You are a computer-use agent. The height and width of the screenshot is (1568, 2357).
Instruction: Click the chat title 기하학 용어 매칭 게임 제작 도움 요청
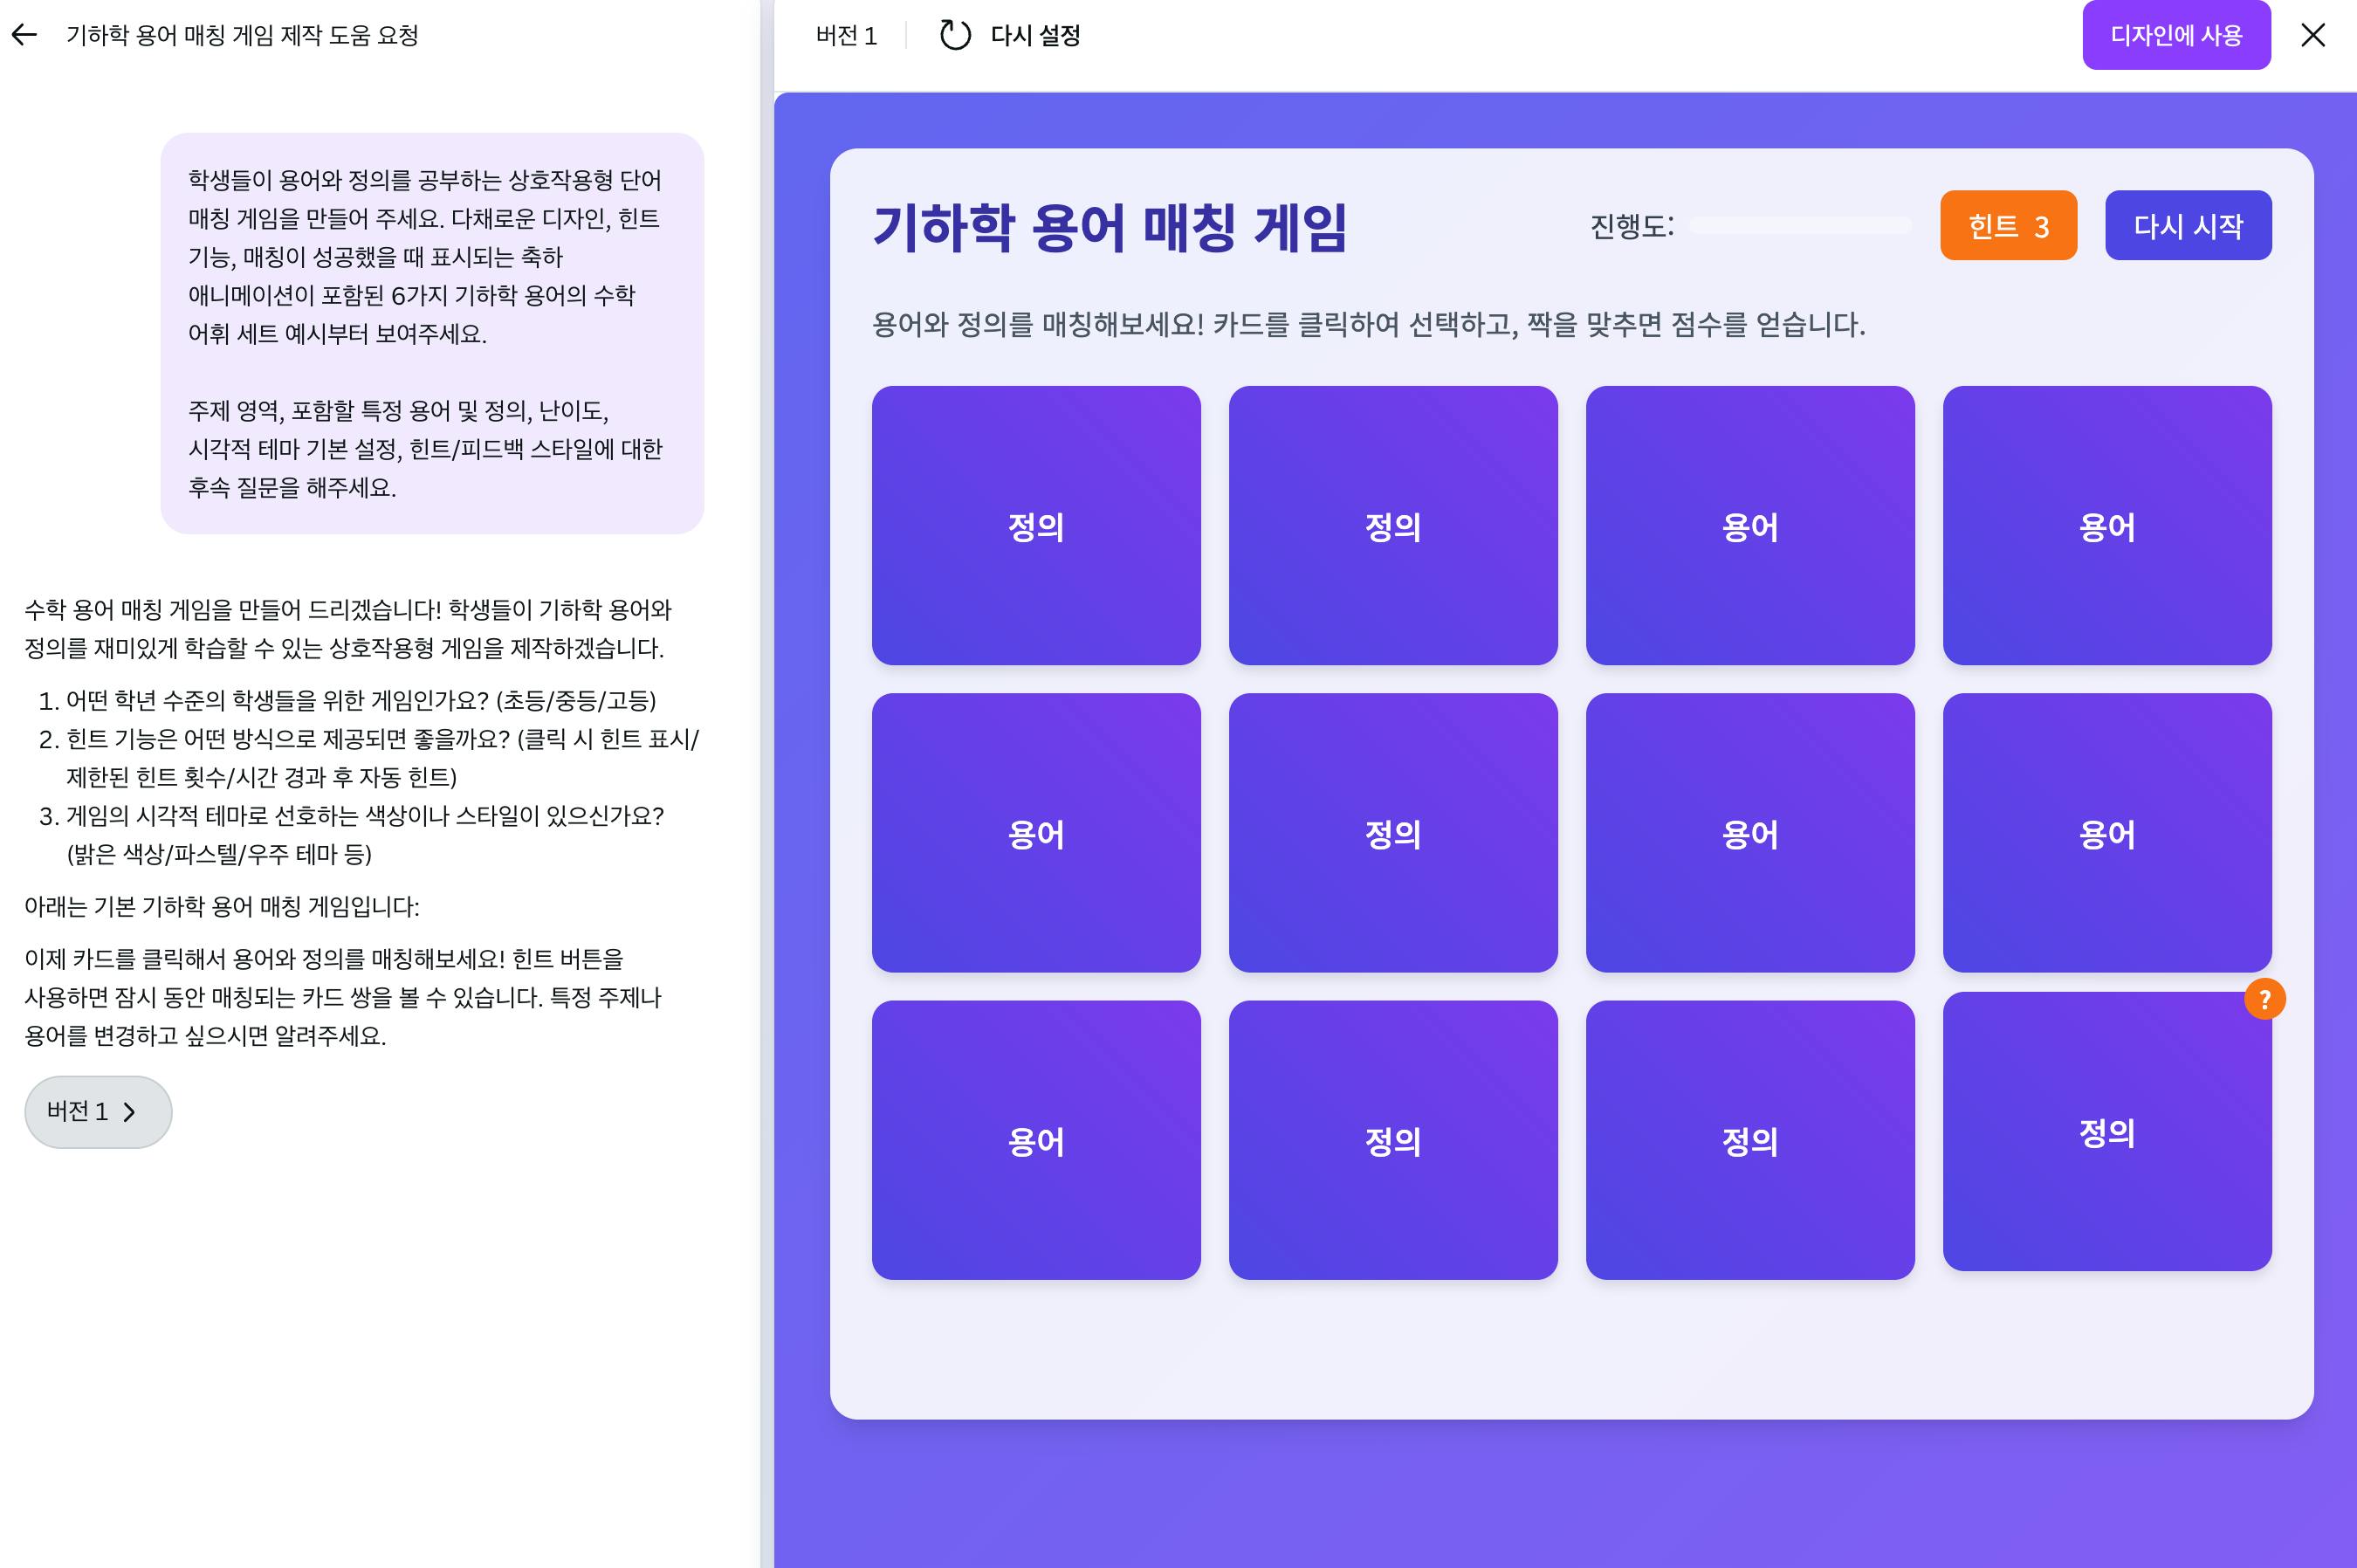tap(242, 36)
